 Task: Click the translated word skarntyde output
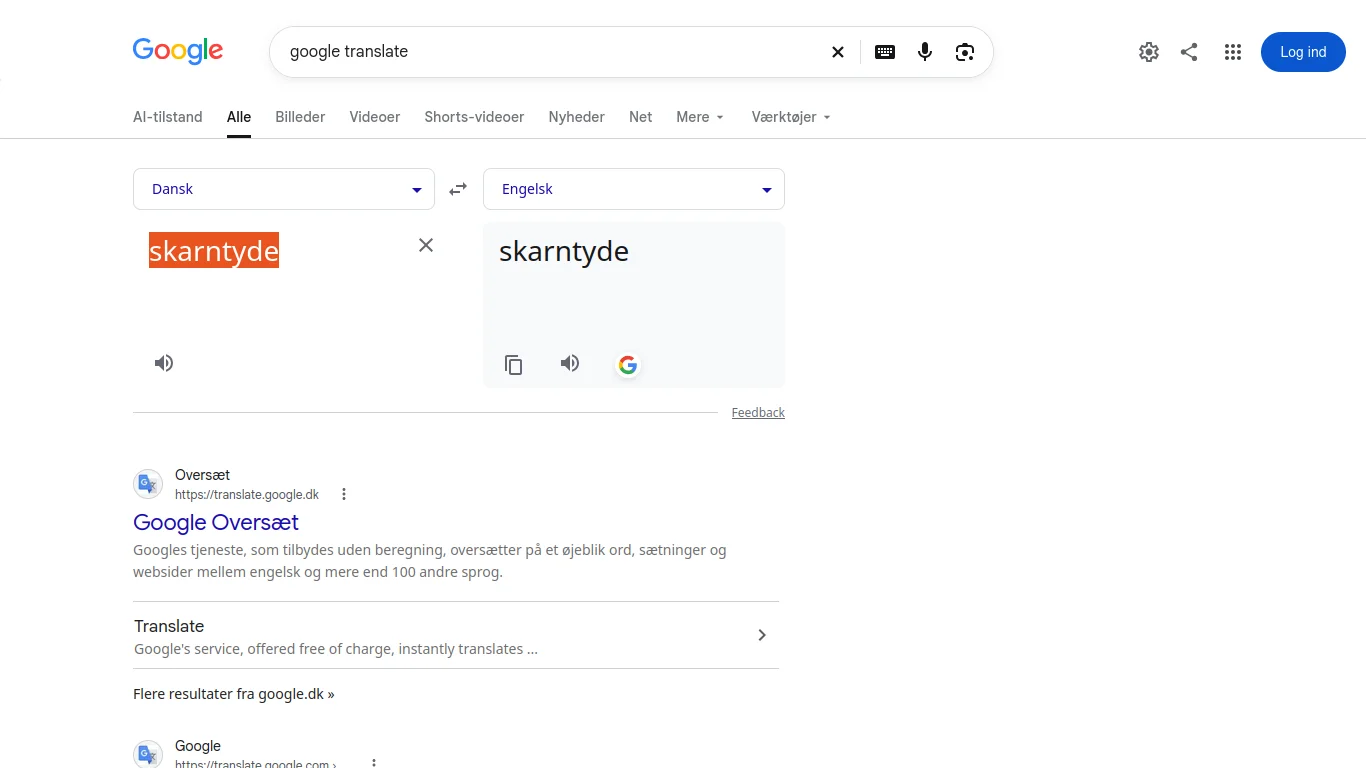[564, 251]
